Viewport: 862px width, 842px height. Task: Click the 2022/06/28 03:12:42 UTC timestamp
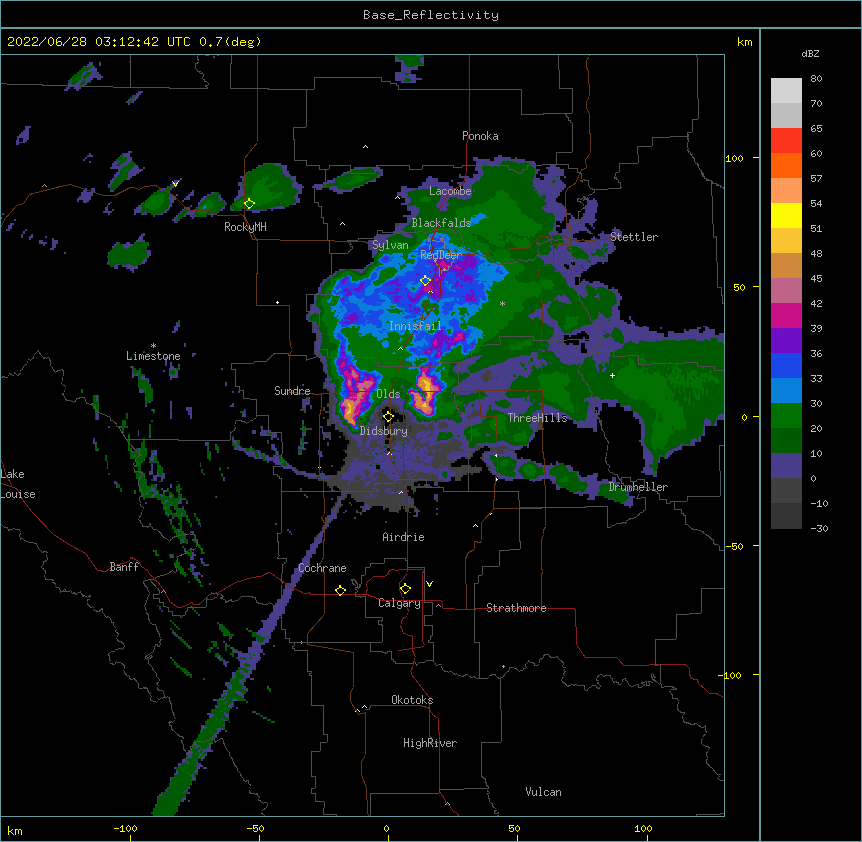tap(99, 42)
